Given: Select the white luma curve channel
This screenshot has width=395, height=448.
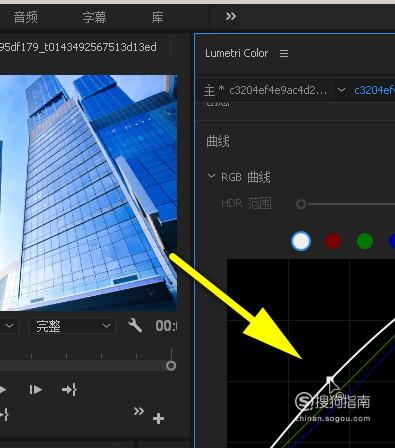Looking at the screenshot, I should 301,241.
